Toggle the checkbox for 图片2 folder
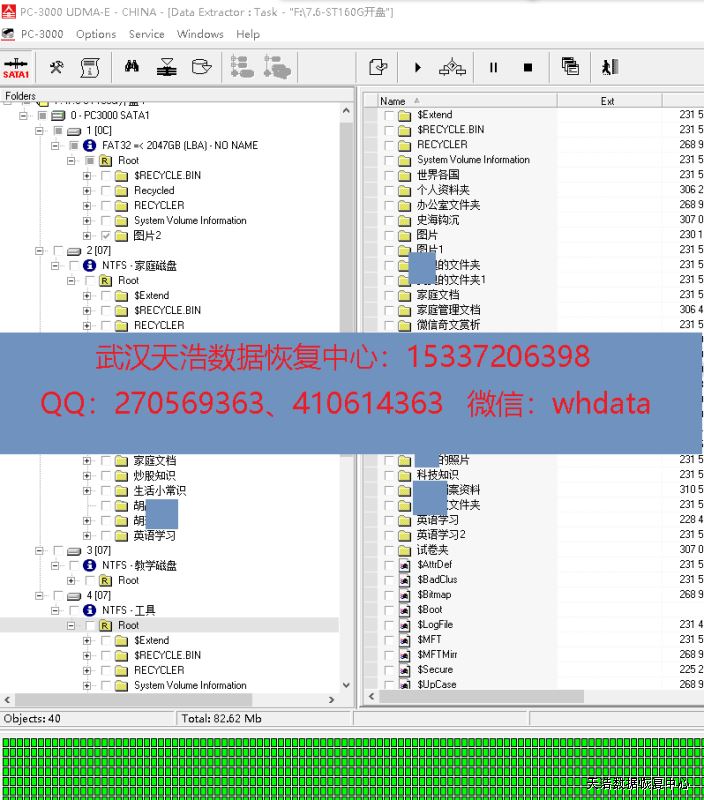The width and height of the screenshot is (704, 800). pos(106,236)
